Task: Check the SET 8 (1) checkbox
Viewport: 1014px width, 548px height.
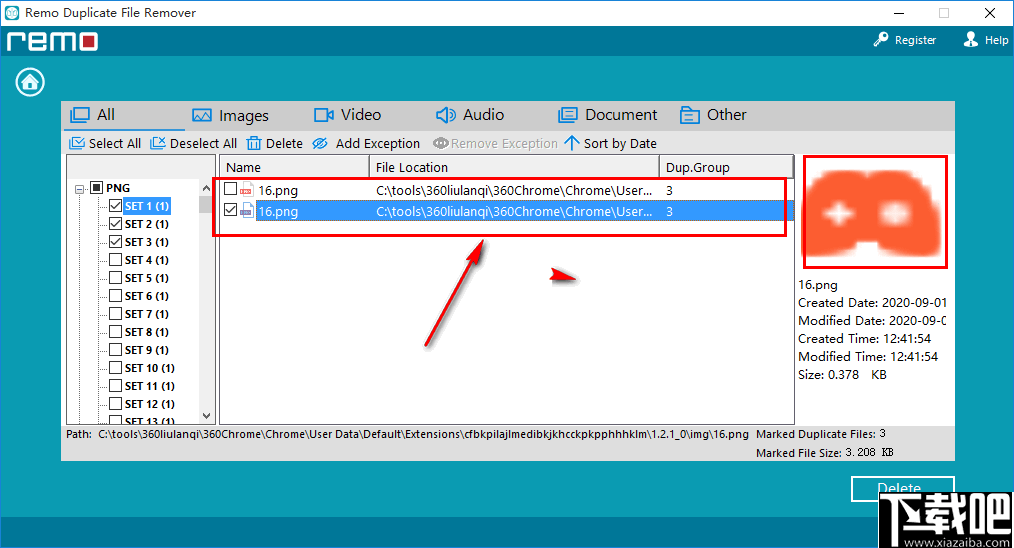Action: point(116,332)
